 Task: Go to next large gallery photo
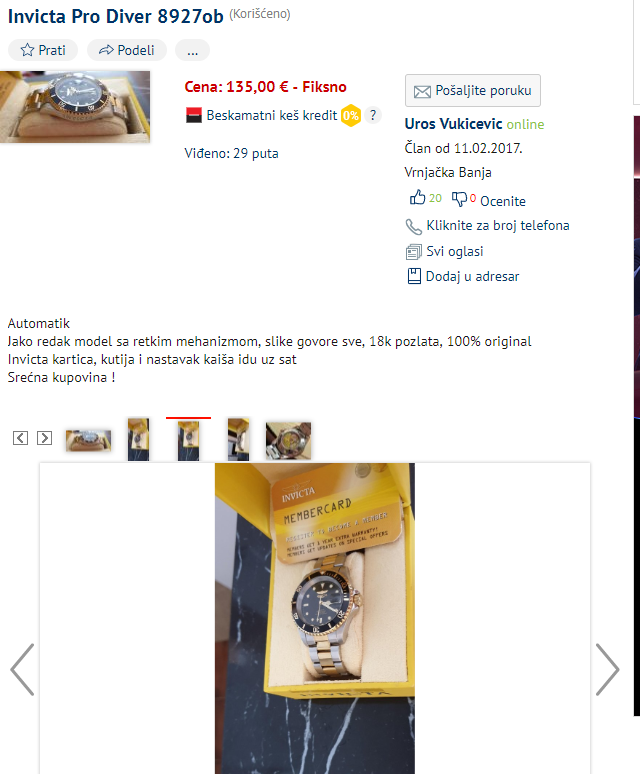(x=607, y=669)
